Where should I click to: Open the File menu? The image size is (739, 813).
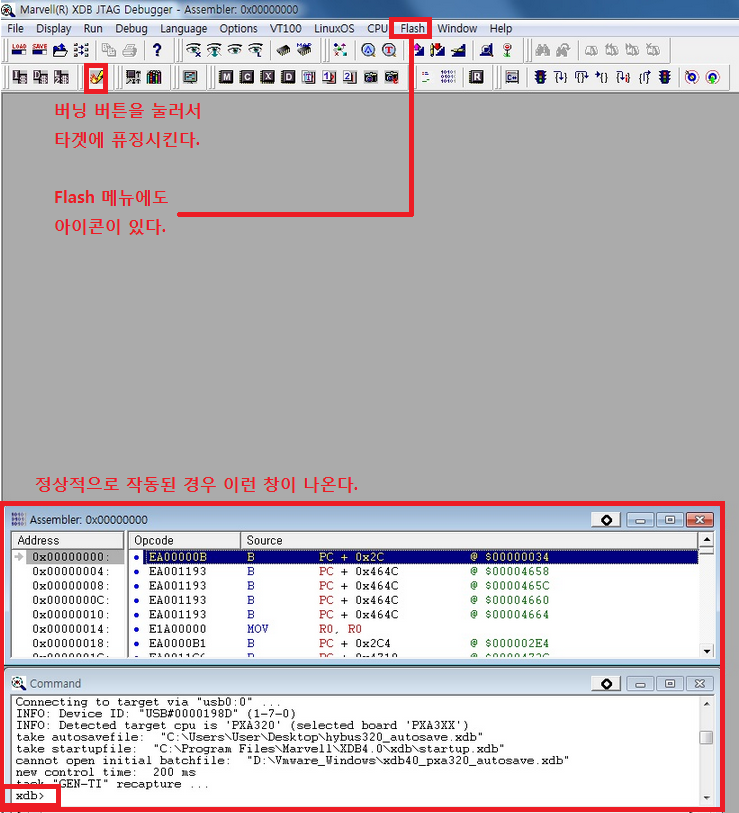pyautogui.click(x=15, y=29)
